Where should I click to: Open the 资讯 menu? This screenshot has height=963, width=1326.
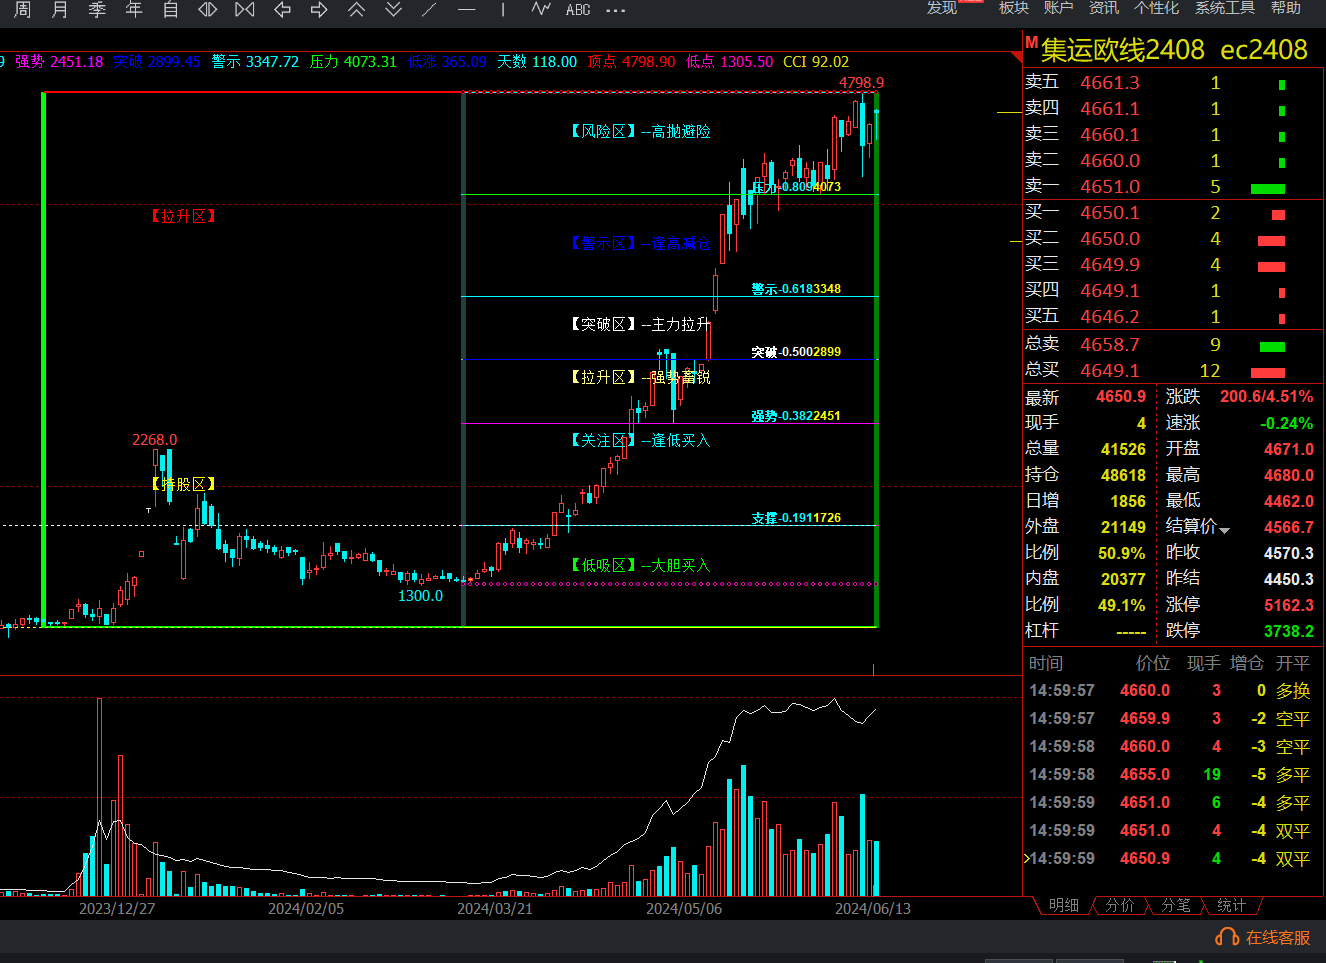tap(1104, 7)
